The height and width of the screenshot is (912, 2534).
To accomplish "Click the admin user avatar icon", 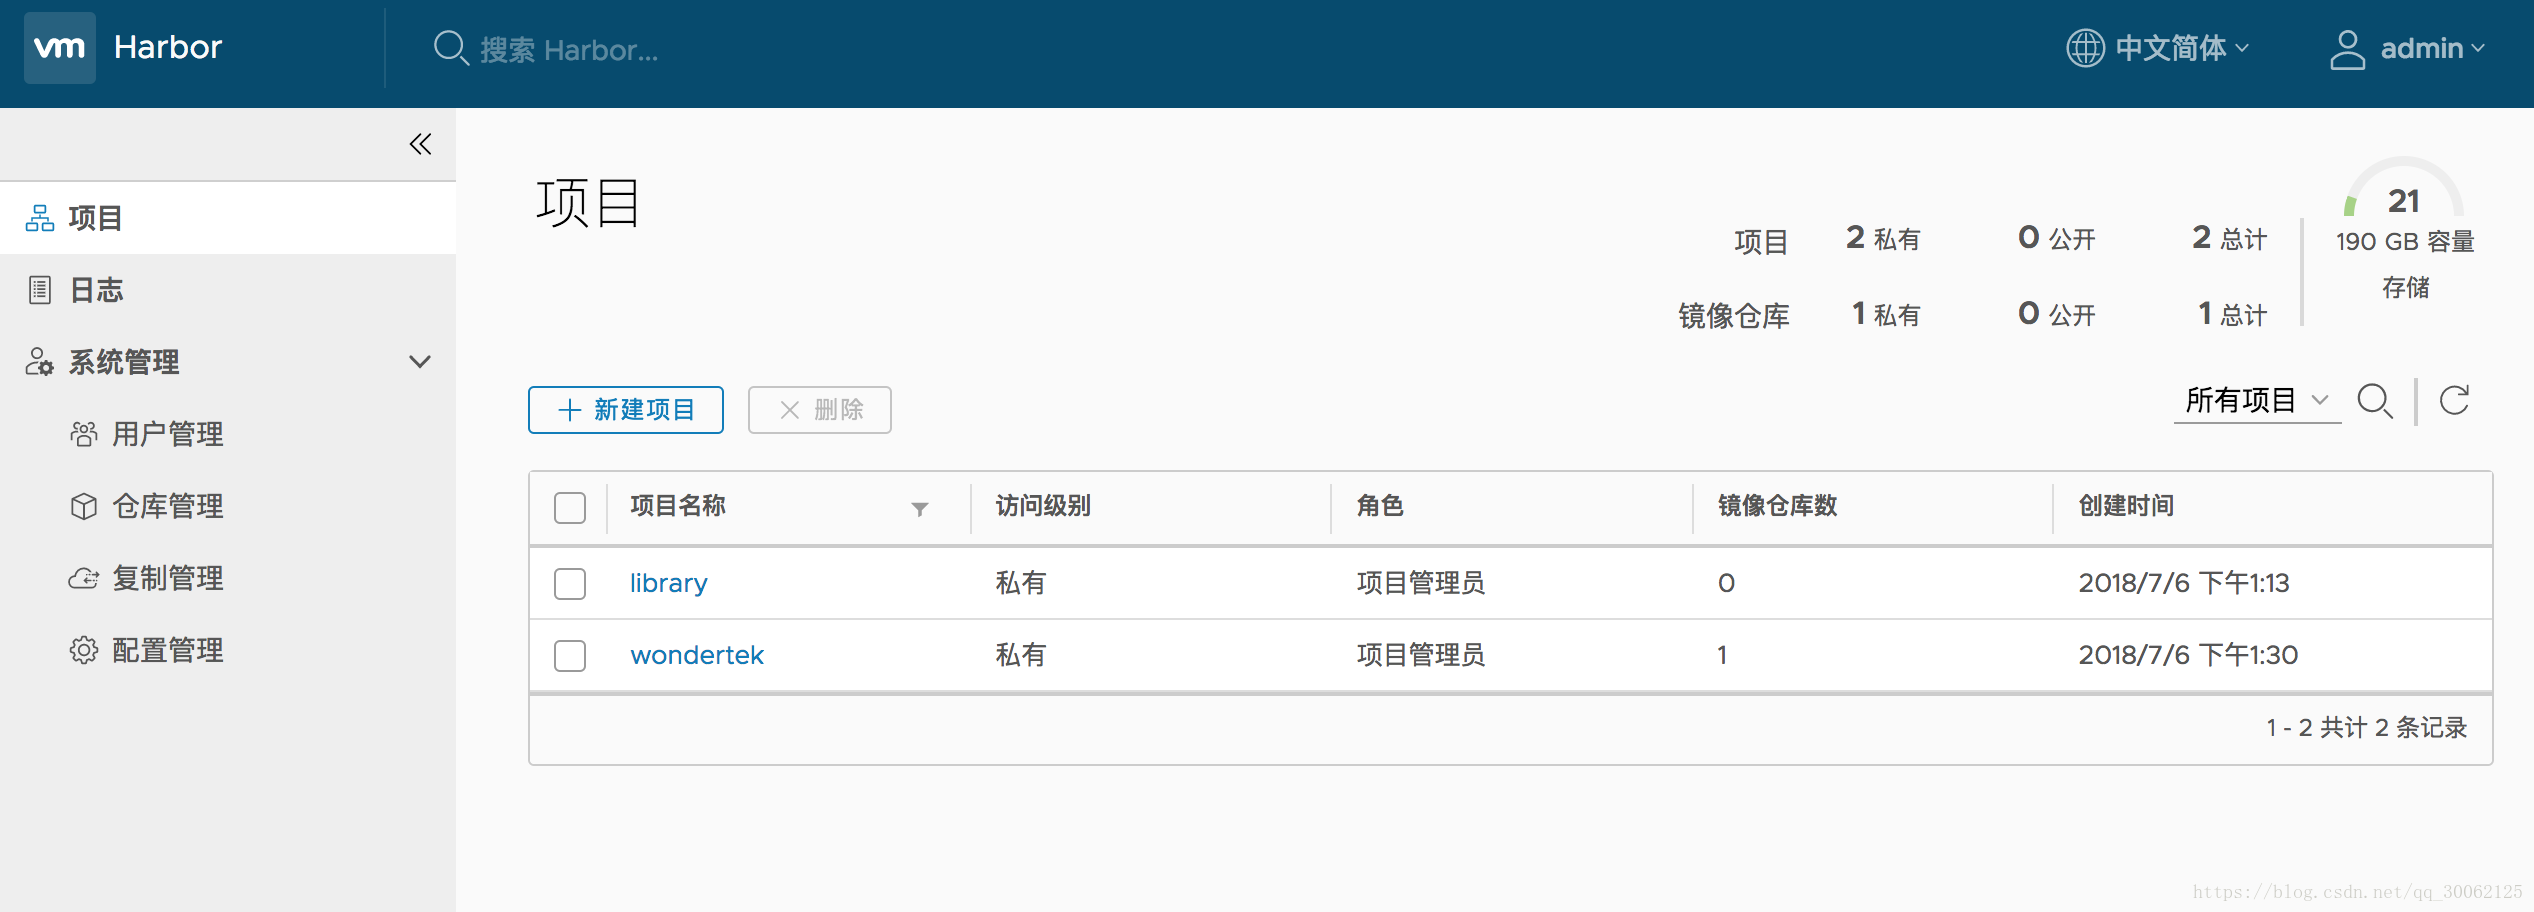I will point(2347,49).
